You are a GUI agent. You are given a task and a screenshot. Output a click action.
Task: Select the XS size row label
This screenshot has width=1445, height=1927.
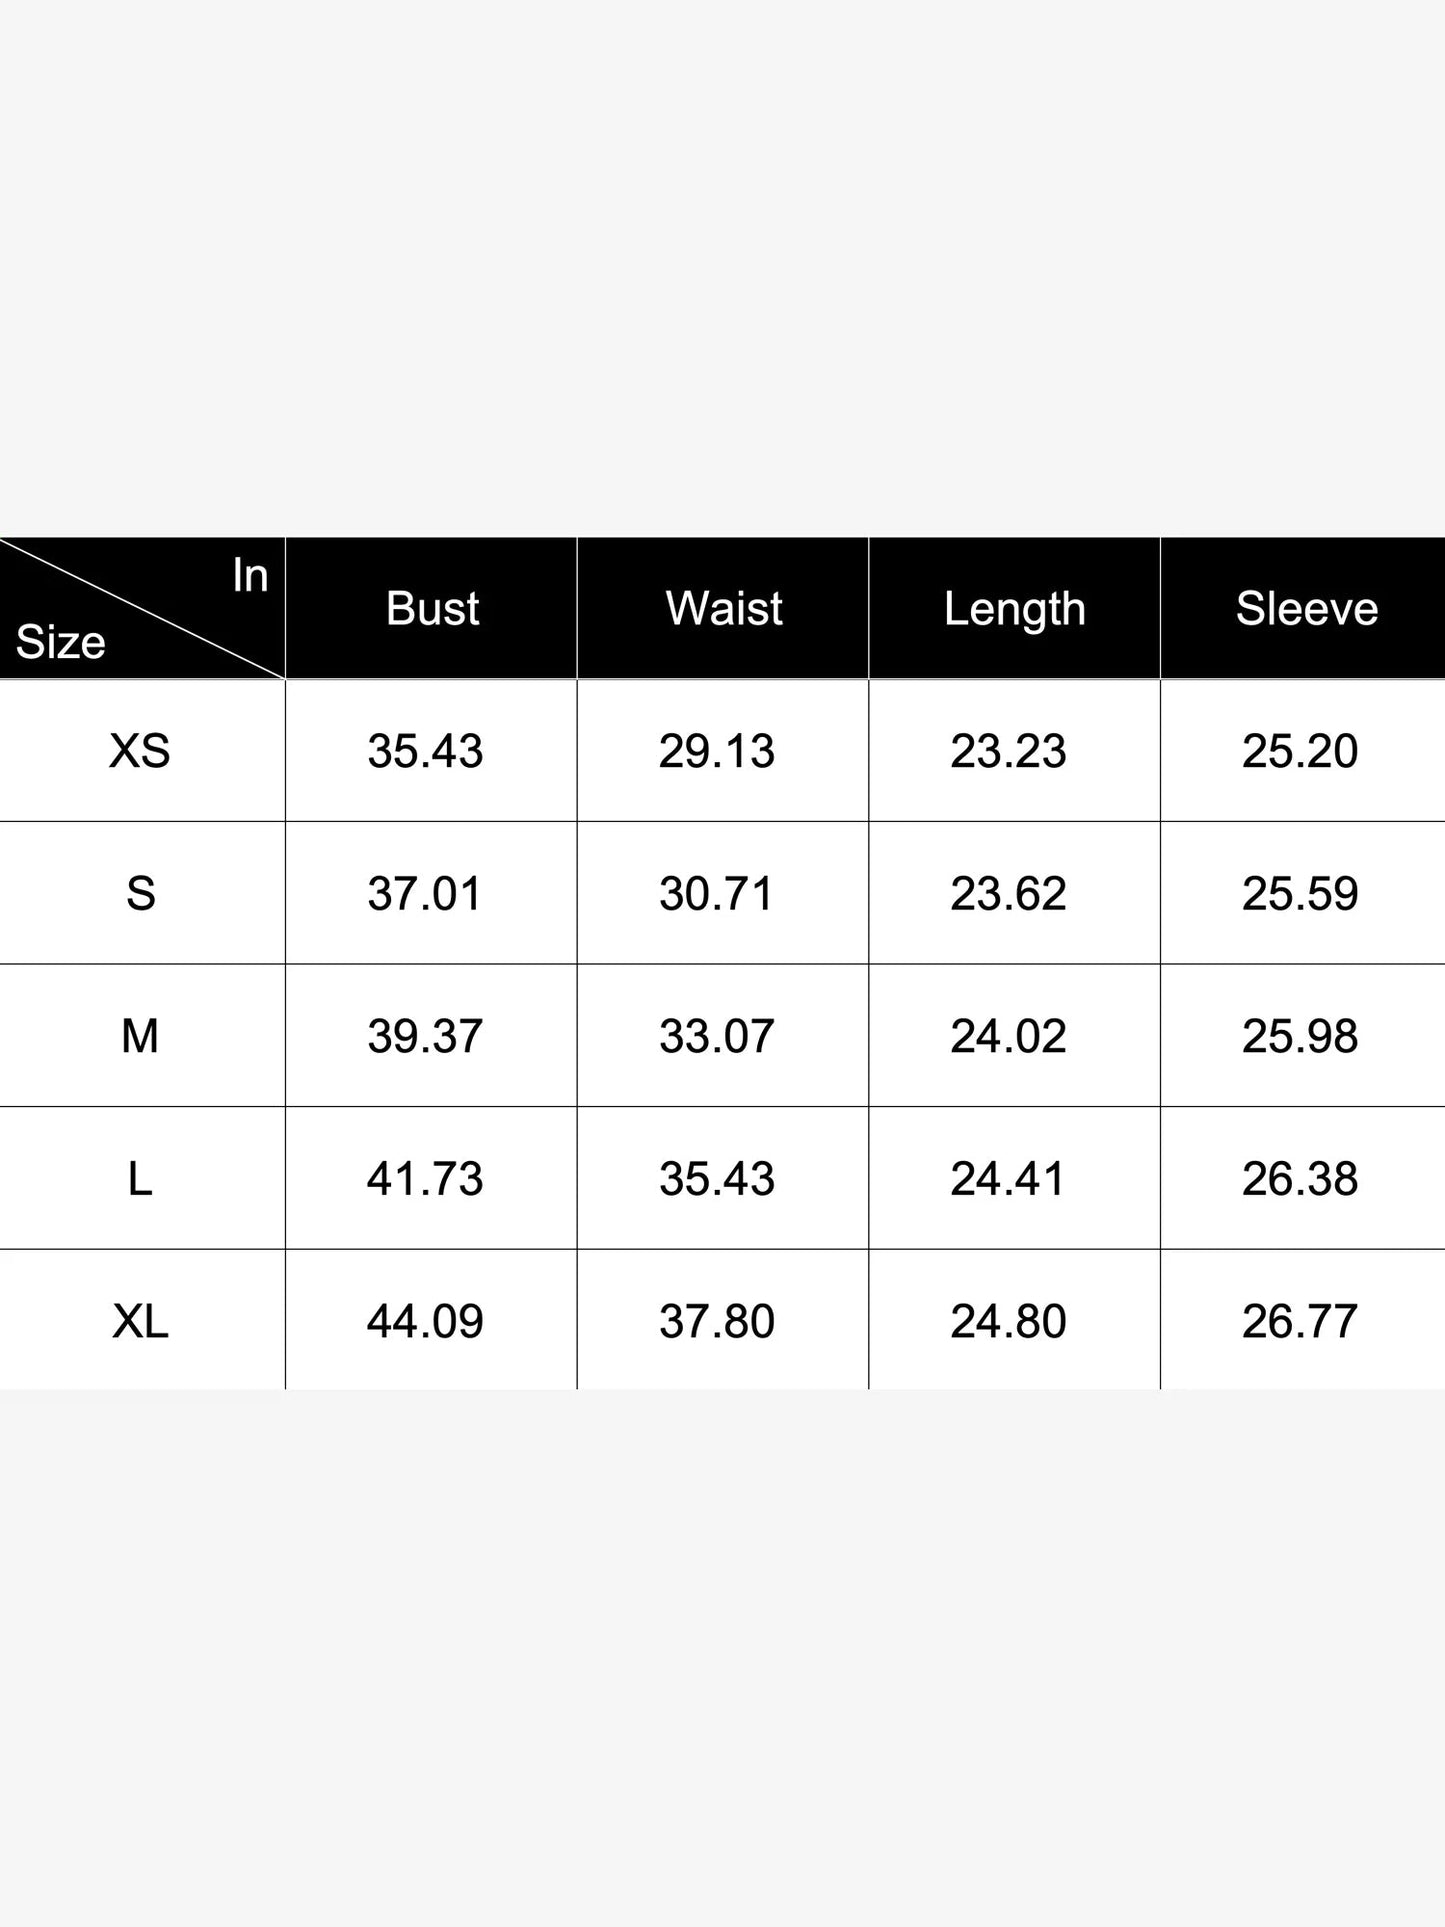click(140, 751)
